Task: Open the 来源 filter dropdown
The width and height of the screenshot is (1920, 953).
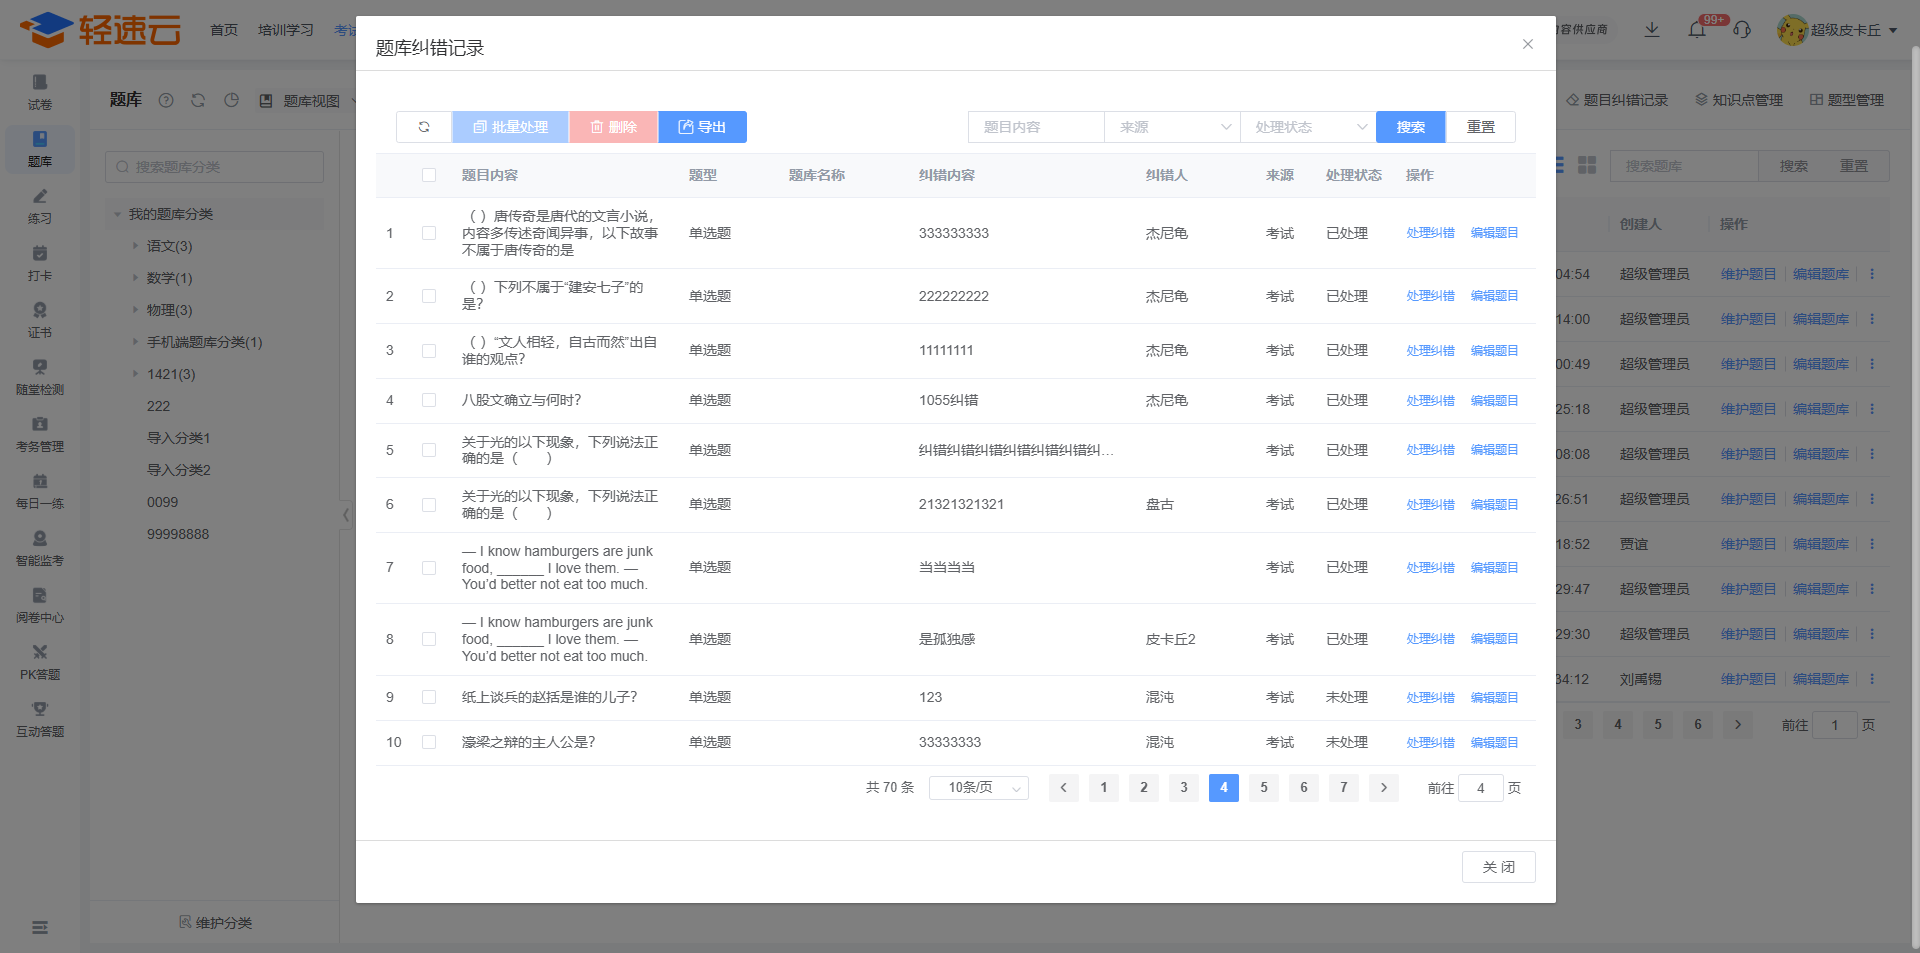Action: coord(1172,127)
